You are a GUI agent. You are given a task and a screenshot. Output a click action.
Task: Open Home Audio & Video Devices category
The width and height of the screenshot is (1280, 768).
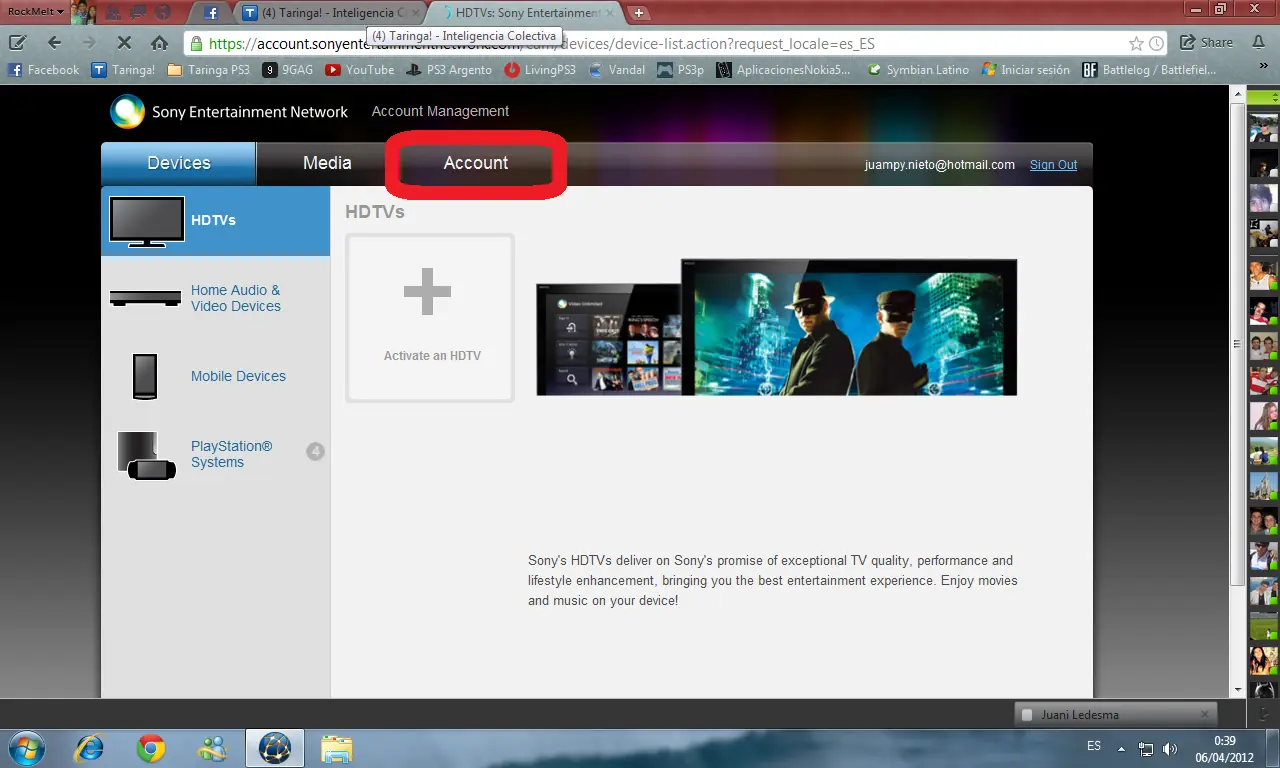[x=215, y=298]
